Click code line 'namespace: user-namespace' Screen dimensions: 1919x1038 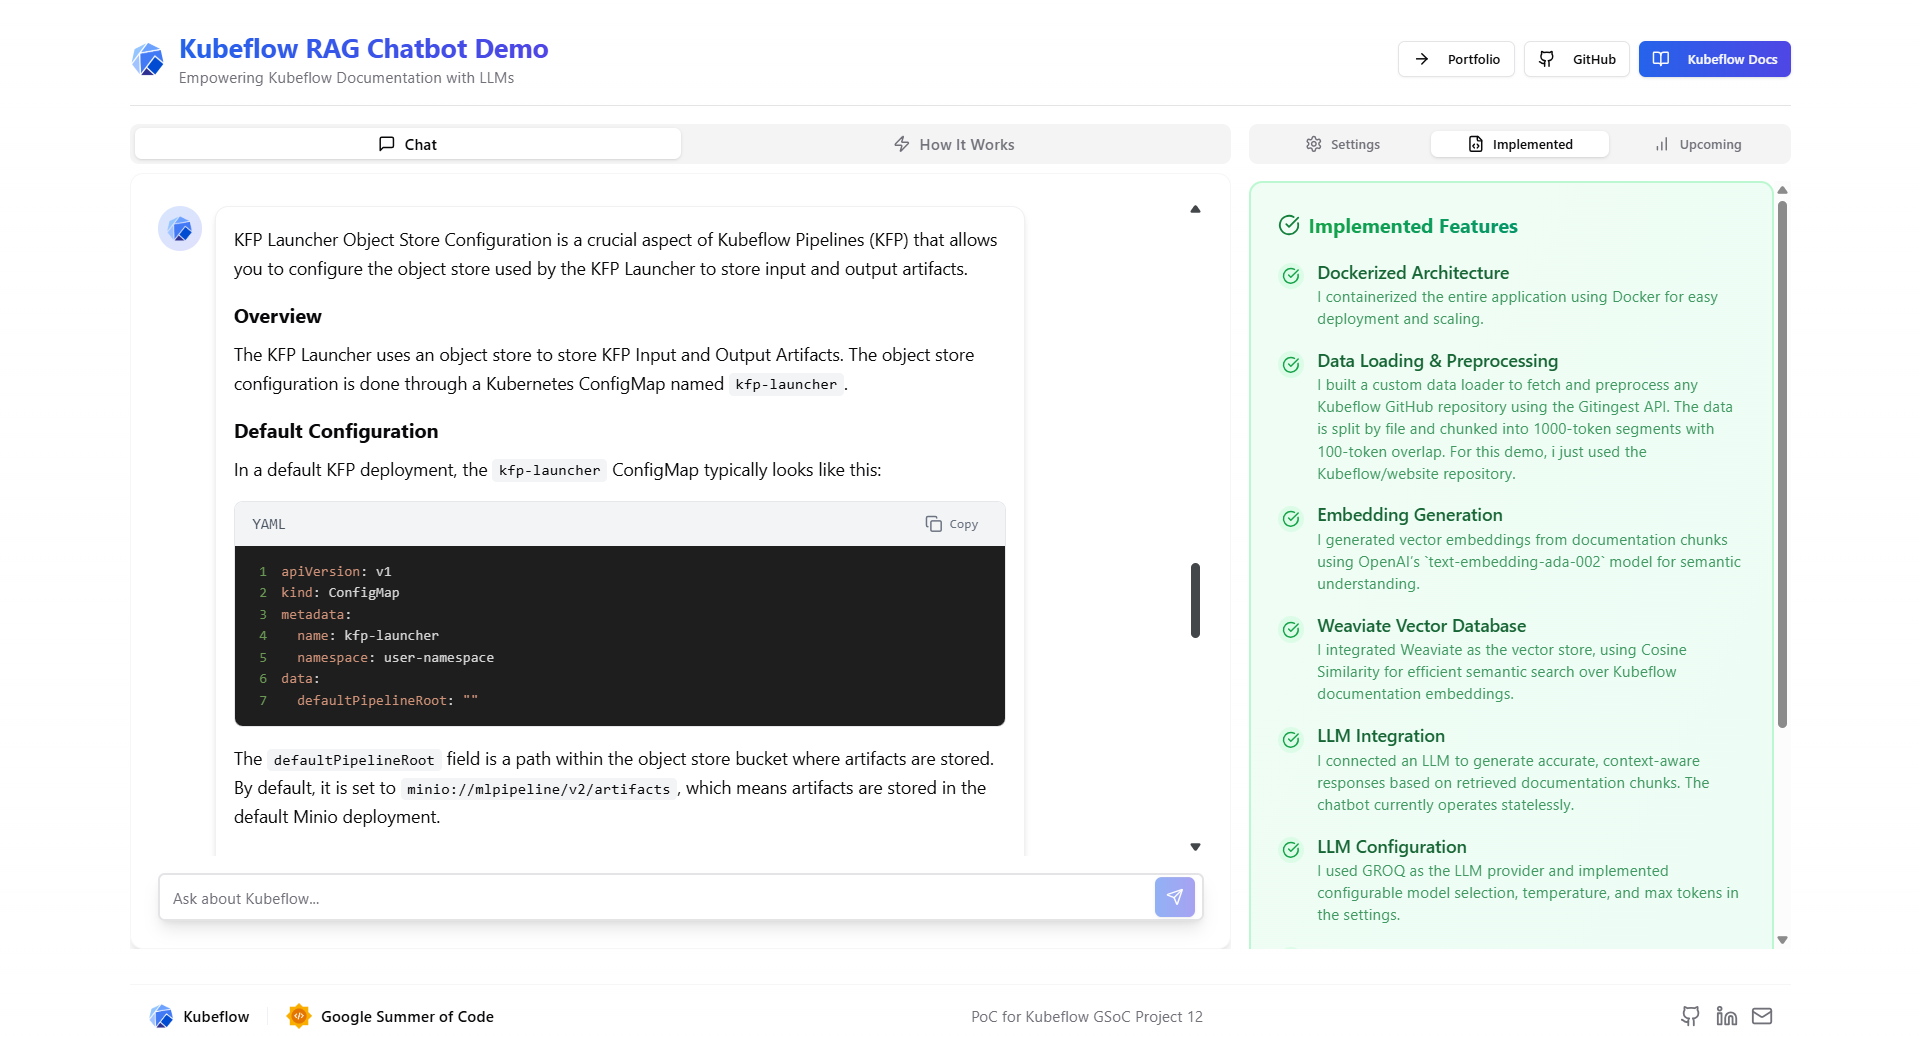pyautogui.click(x=395, y=658)
